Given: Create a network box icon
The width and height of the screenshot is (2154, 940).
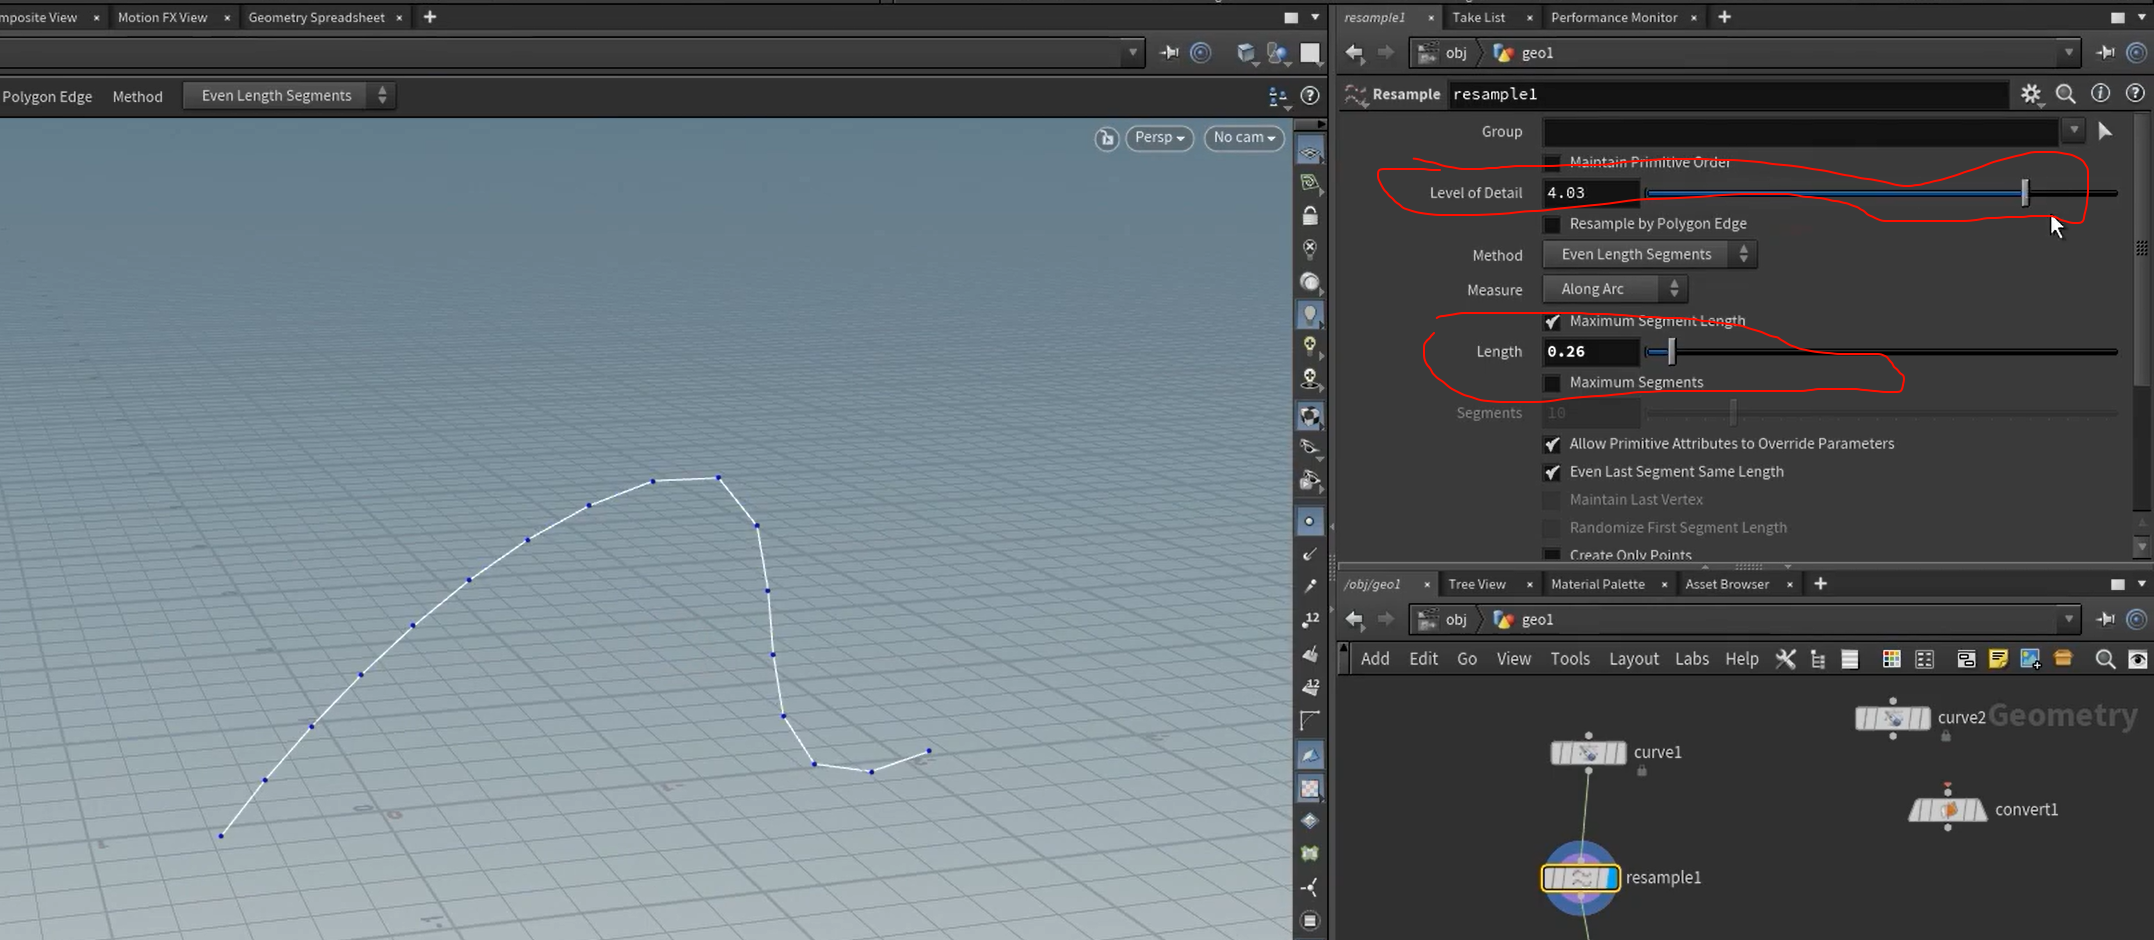Looking at the screenshot, I should coord(1966,659).
